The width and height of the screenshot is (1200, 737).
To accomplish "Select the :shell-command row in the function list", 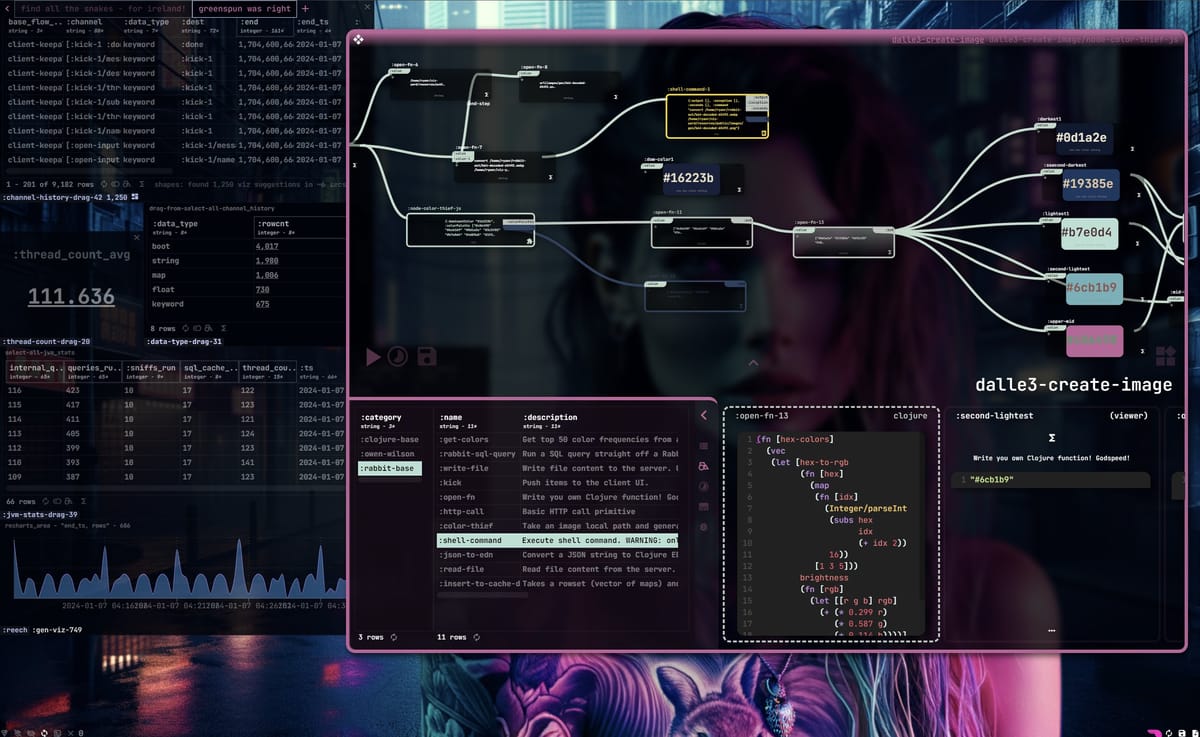I will (470, 540).
